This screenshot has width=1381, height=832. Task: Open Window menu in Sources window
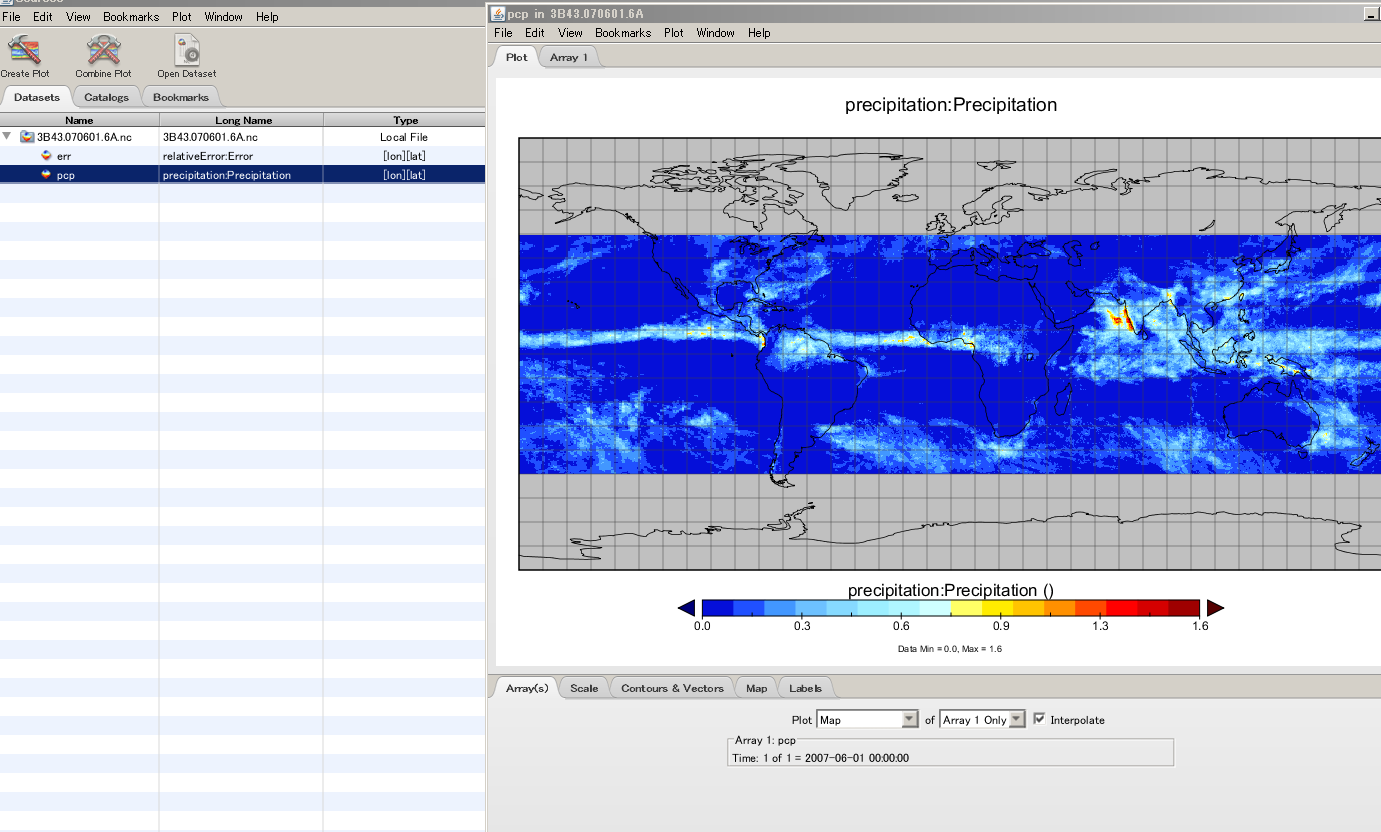point(223,17)
